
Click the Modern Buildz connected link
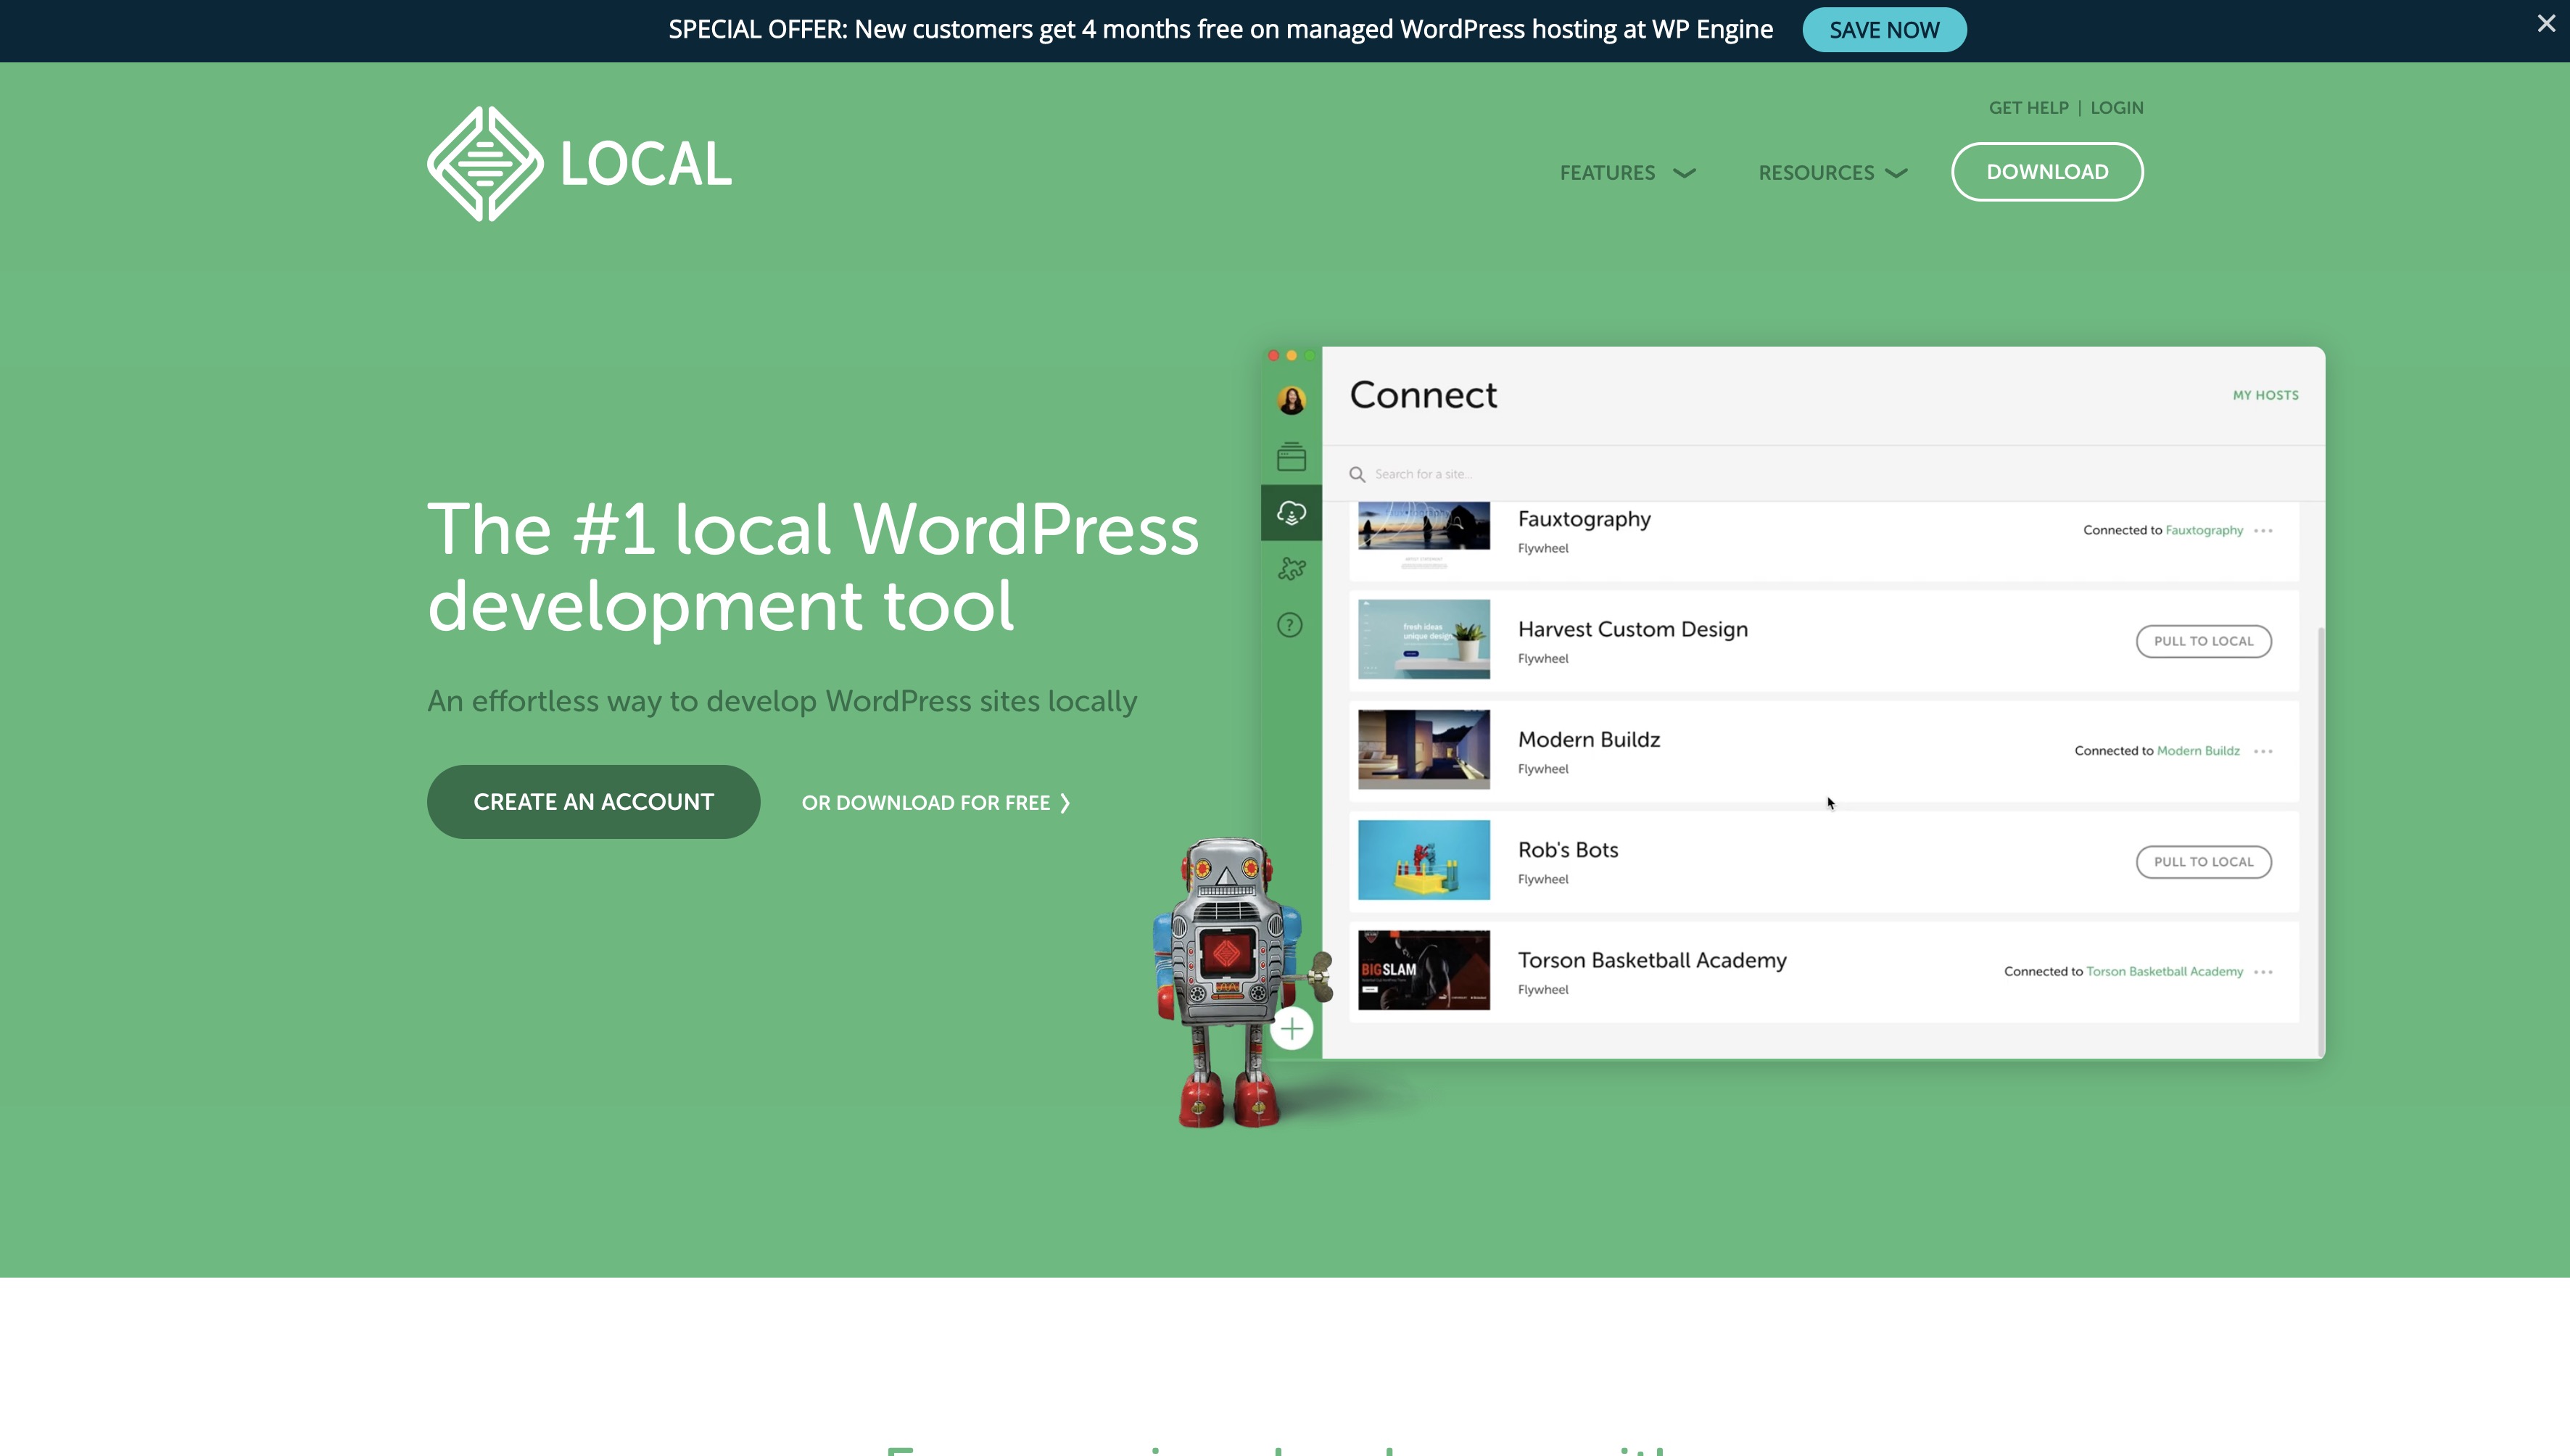pyautogui.click(x=2198, y=751)
